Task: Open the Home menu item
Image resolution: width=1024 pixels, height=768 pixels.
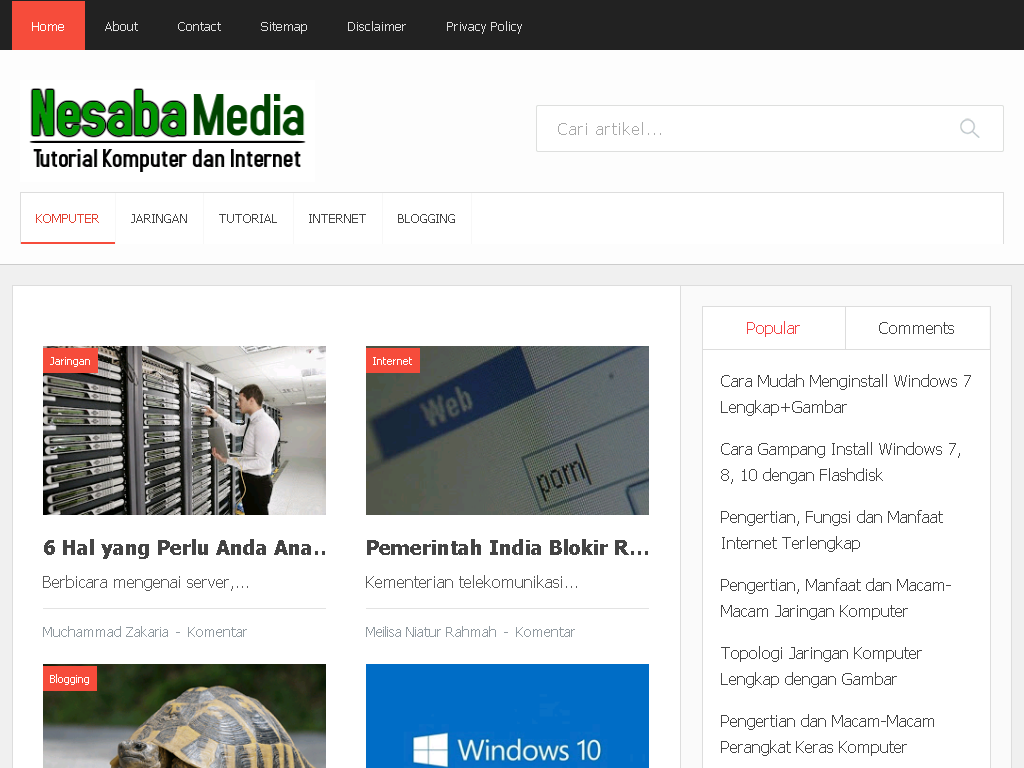Action: coord(48,26)
